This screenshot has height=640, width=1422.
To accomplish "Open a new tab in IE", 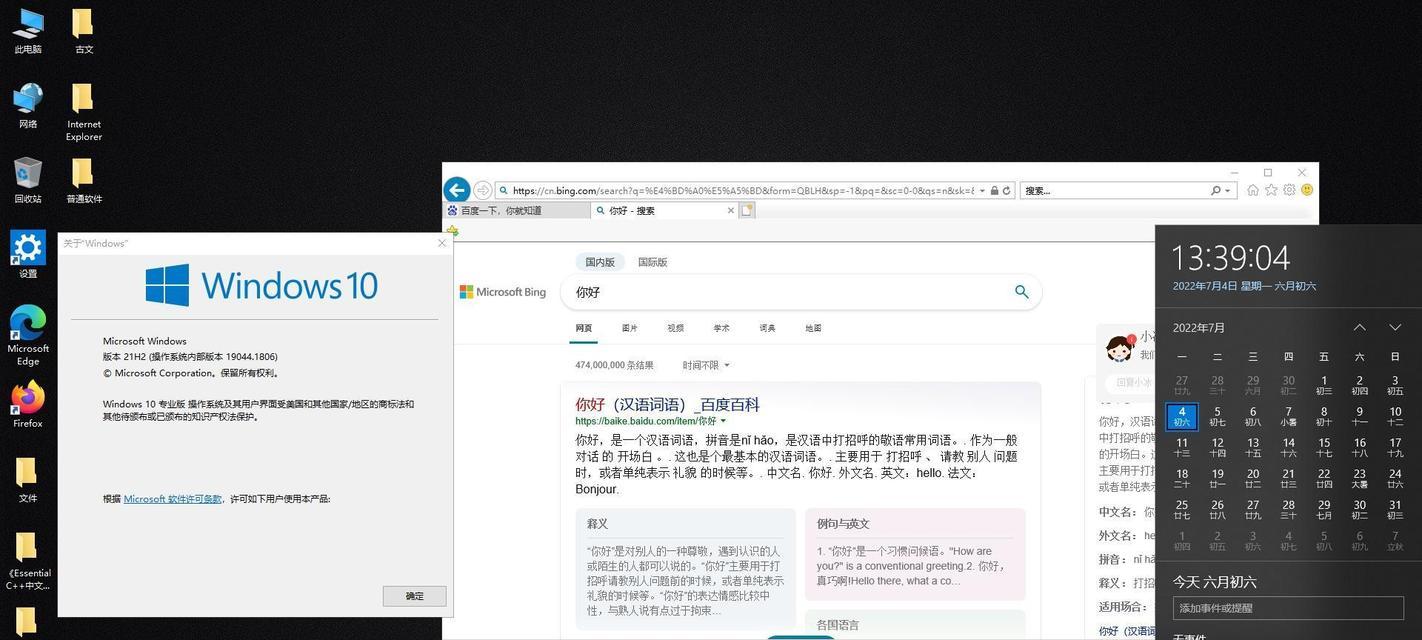I will 746,210.
